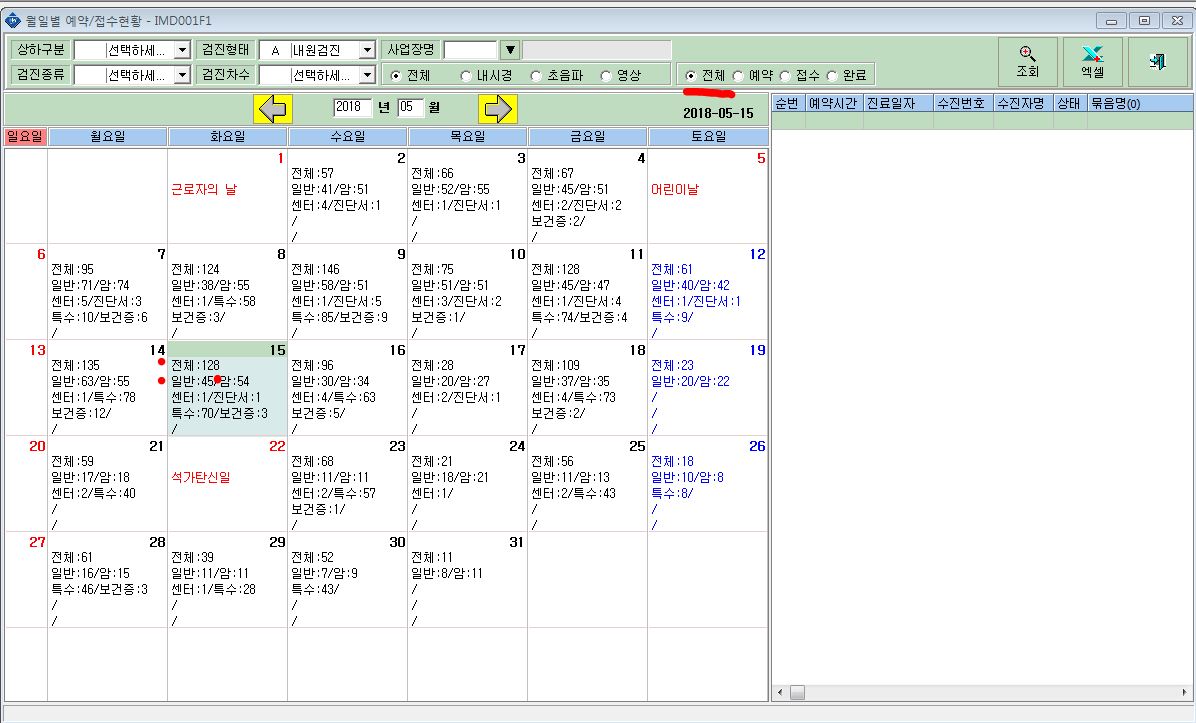Image resolution: width=1196 pixels, height=723 pixels.
Task: Click the 예약시간 column header
Action: click(834, 103)
